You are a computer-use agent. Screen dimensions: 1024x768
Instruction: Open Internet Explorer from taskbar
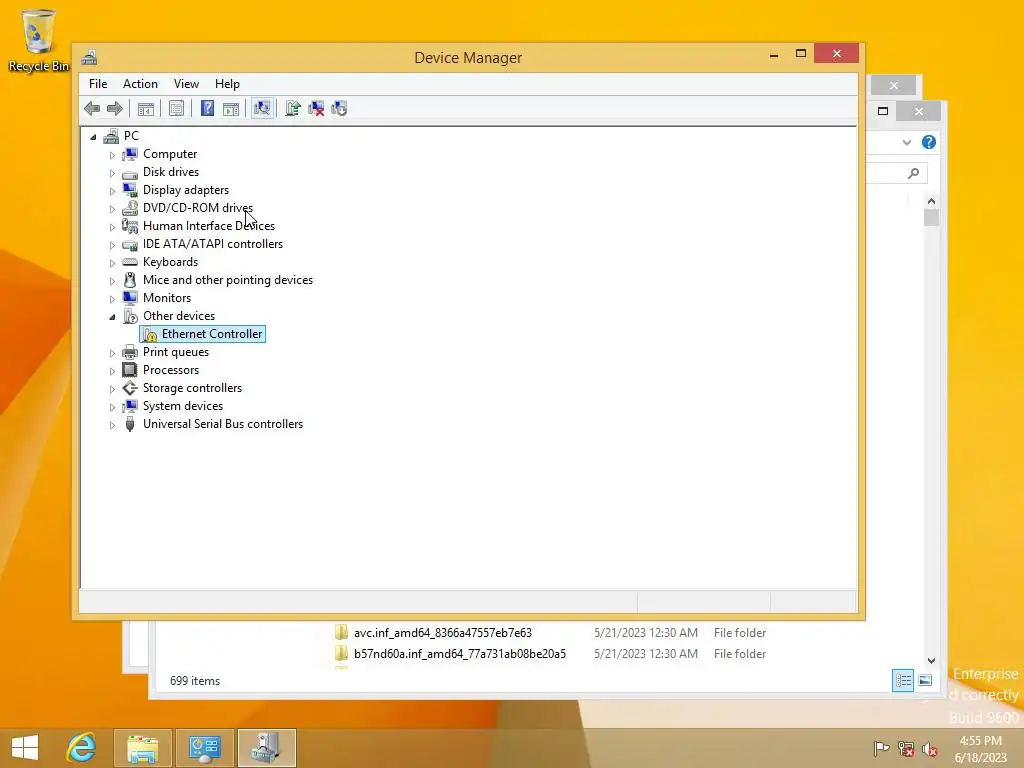(82, 748)
